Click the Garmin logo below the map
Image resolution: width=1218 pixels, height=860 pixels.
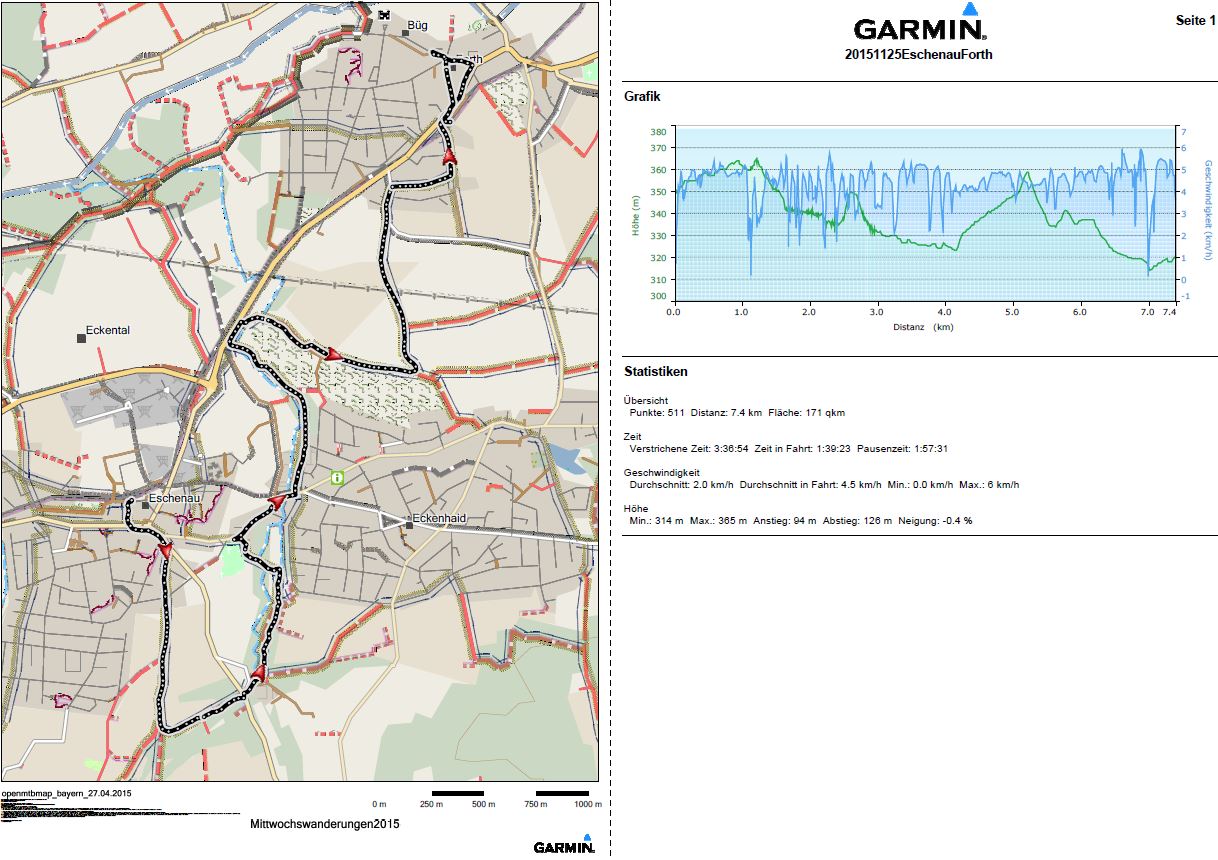(564, 845)
